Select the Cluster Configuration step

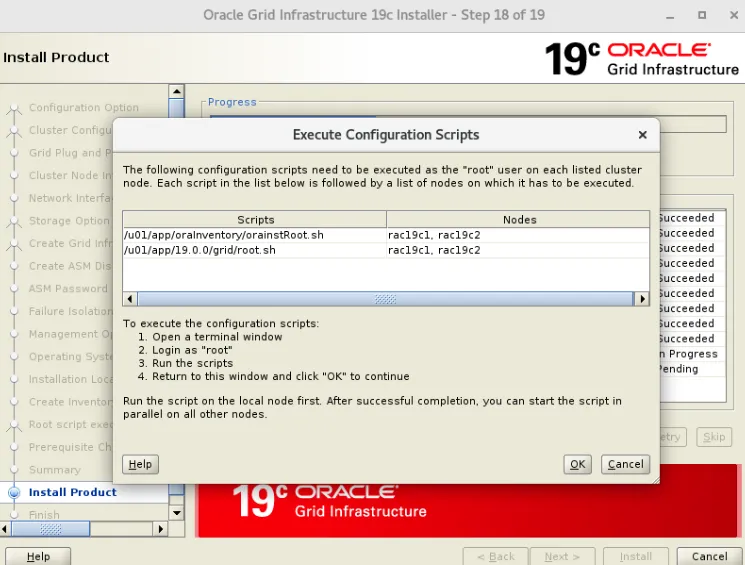point(70,130)
